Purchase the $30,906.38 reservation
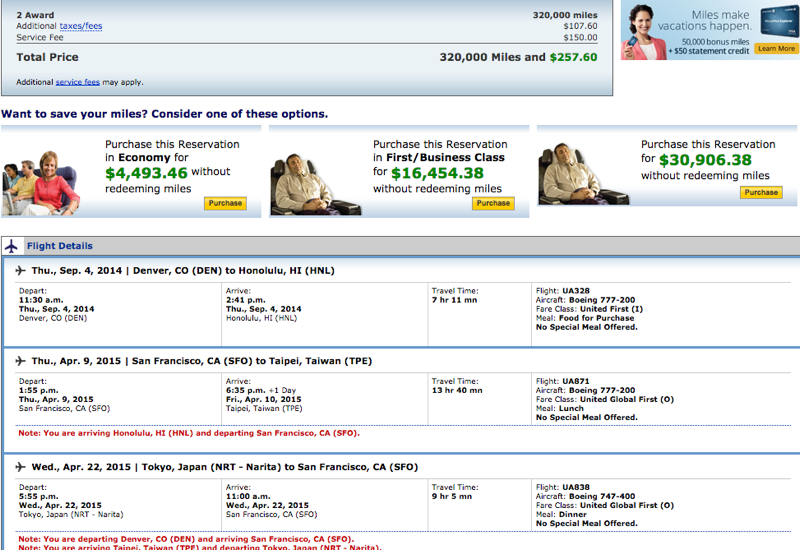The height and width of the screenshot is (550, 800). tap(761, 192)
